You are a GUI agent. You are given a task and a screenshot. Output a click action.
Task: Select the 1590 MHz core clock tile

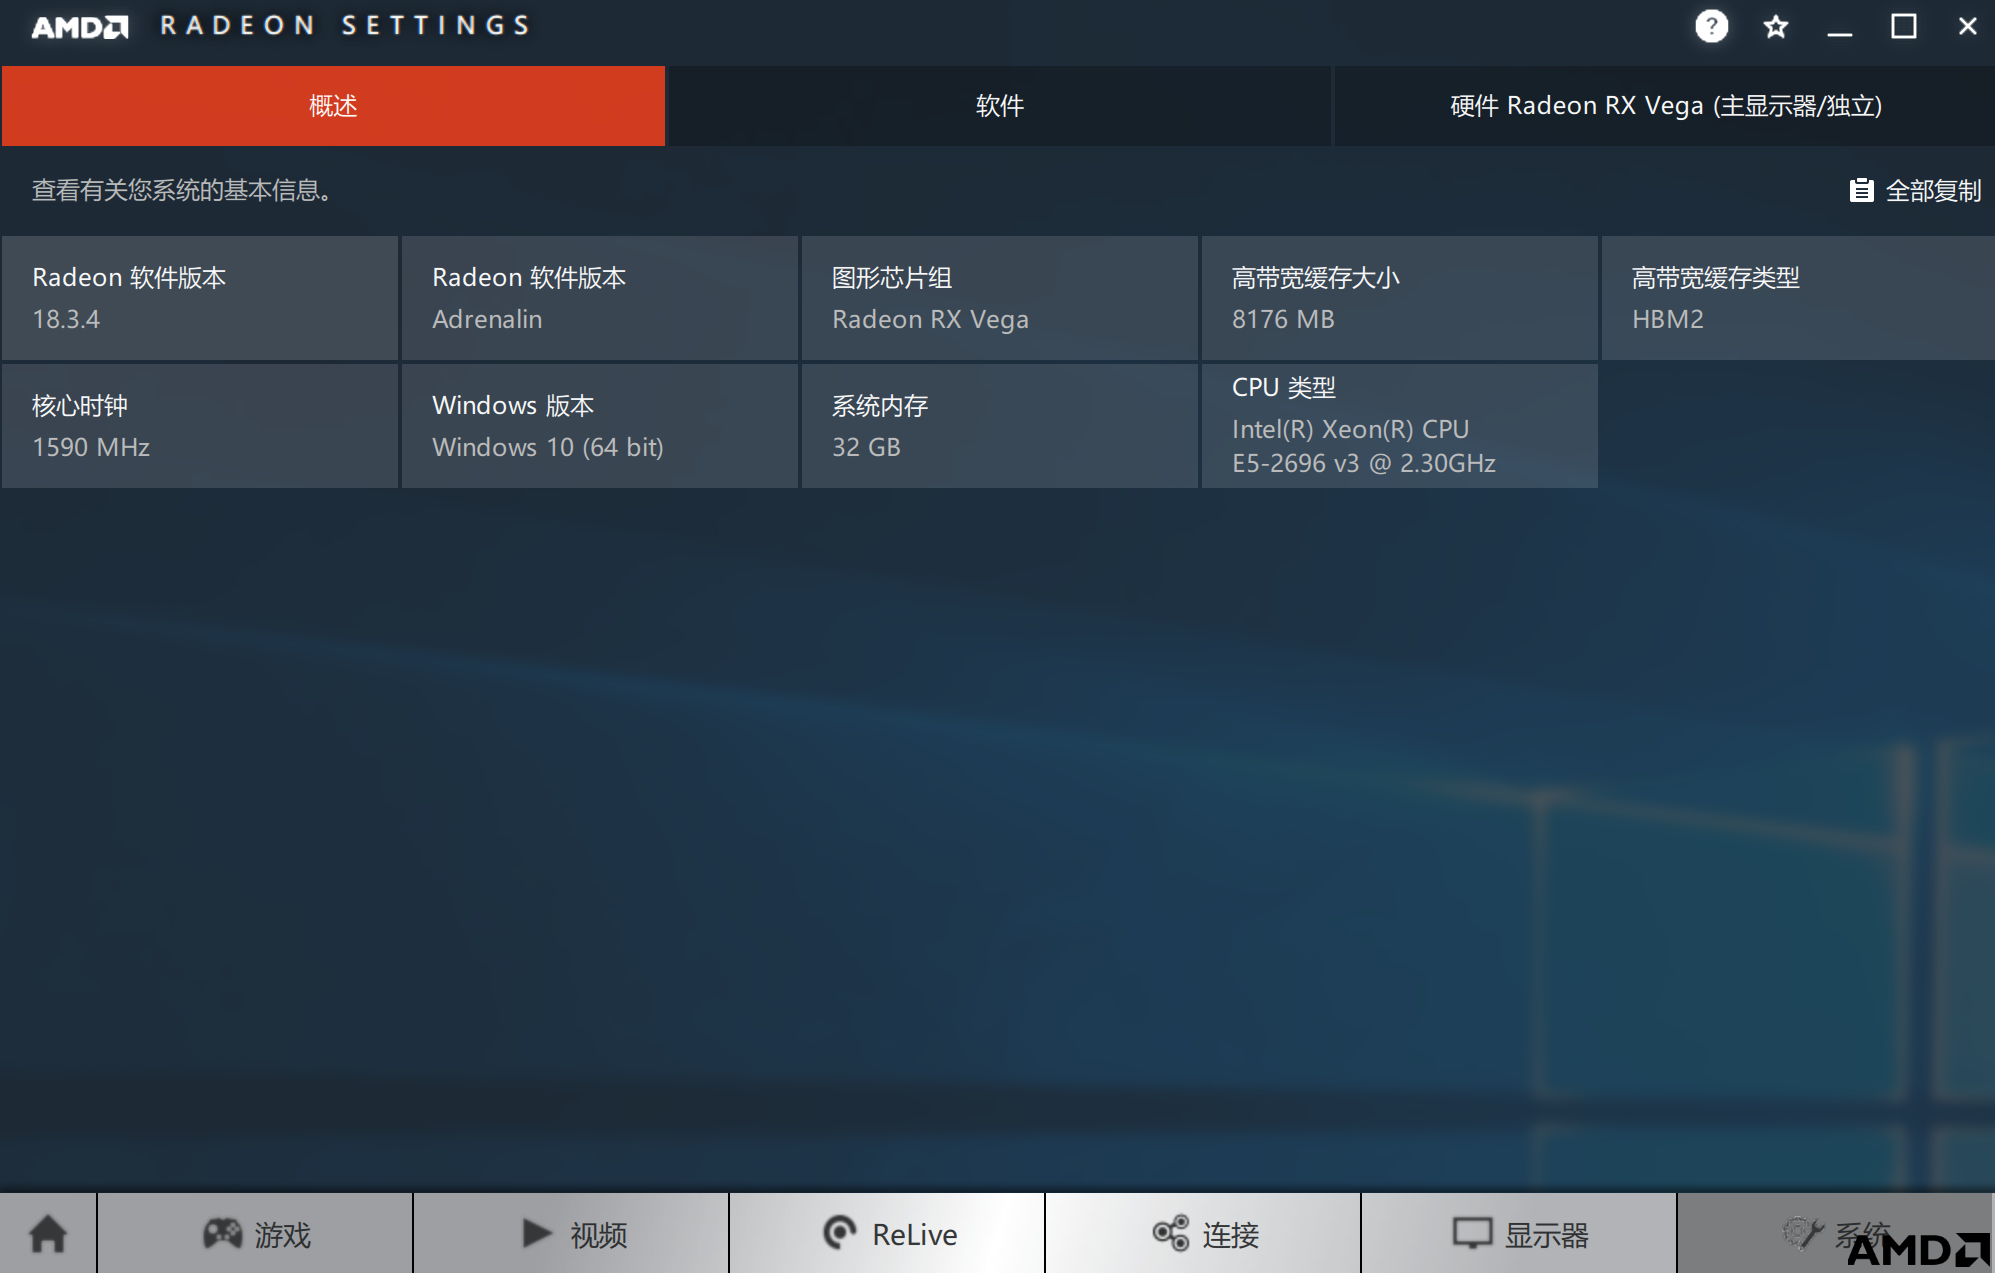tap(200, 426)
